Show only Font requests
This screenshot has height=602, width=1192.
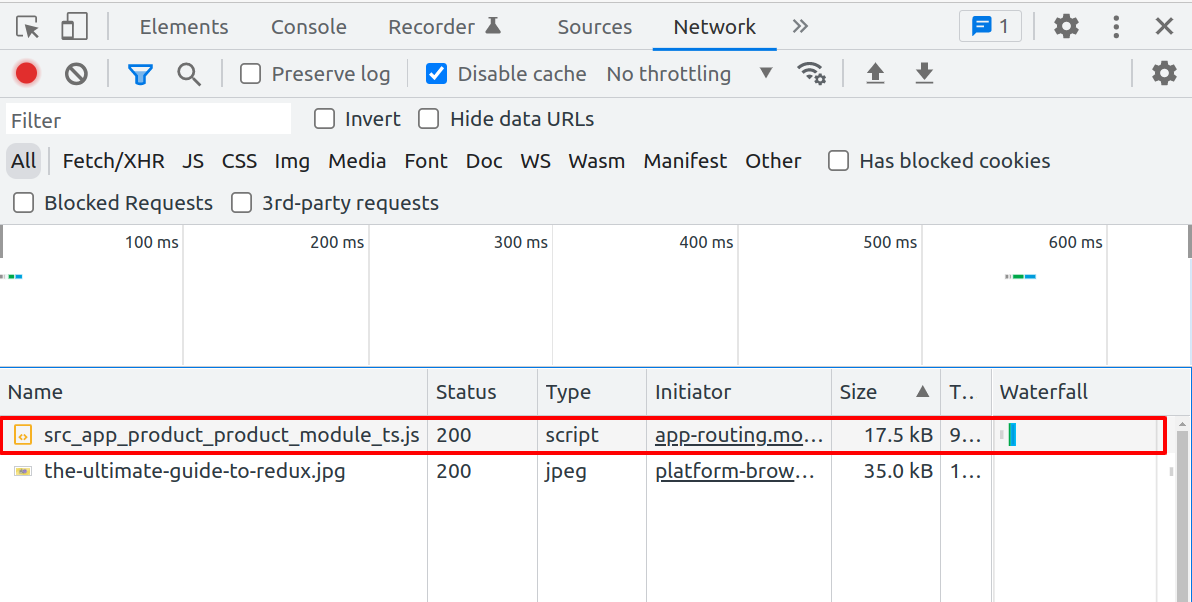click(426, 161)
